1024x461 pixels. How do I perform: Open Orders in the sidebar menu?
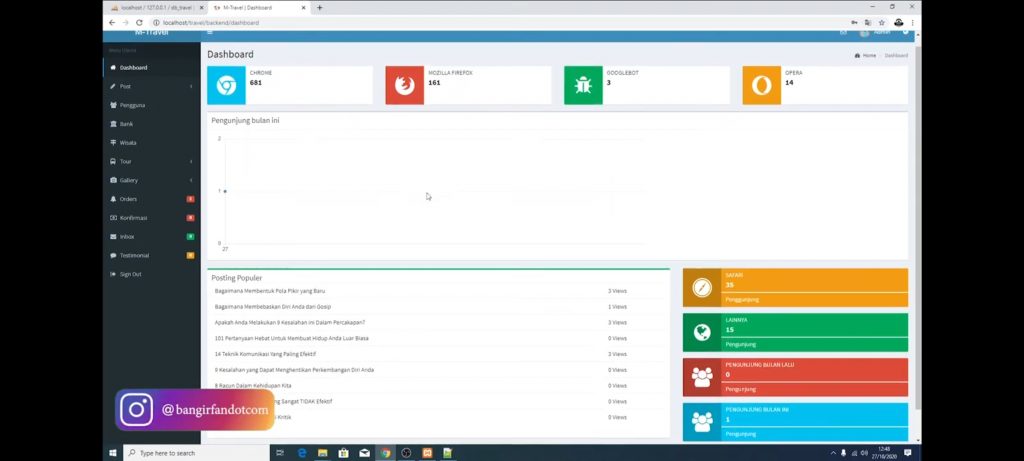[128, 199]
